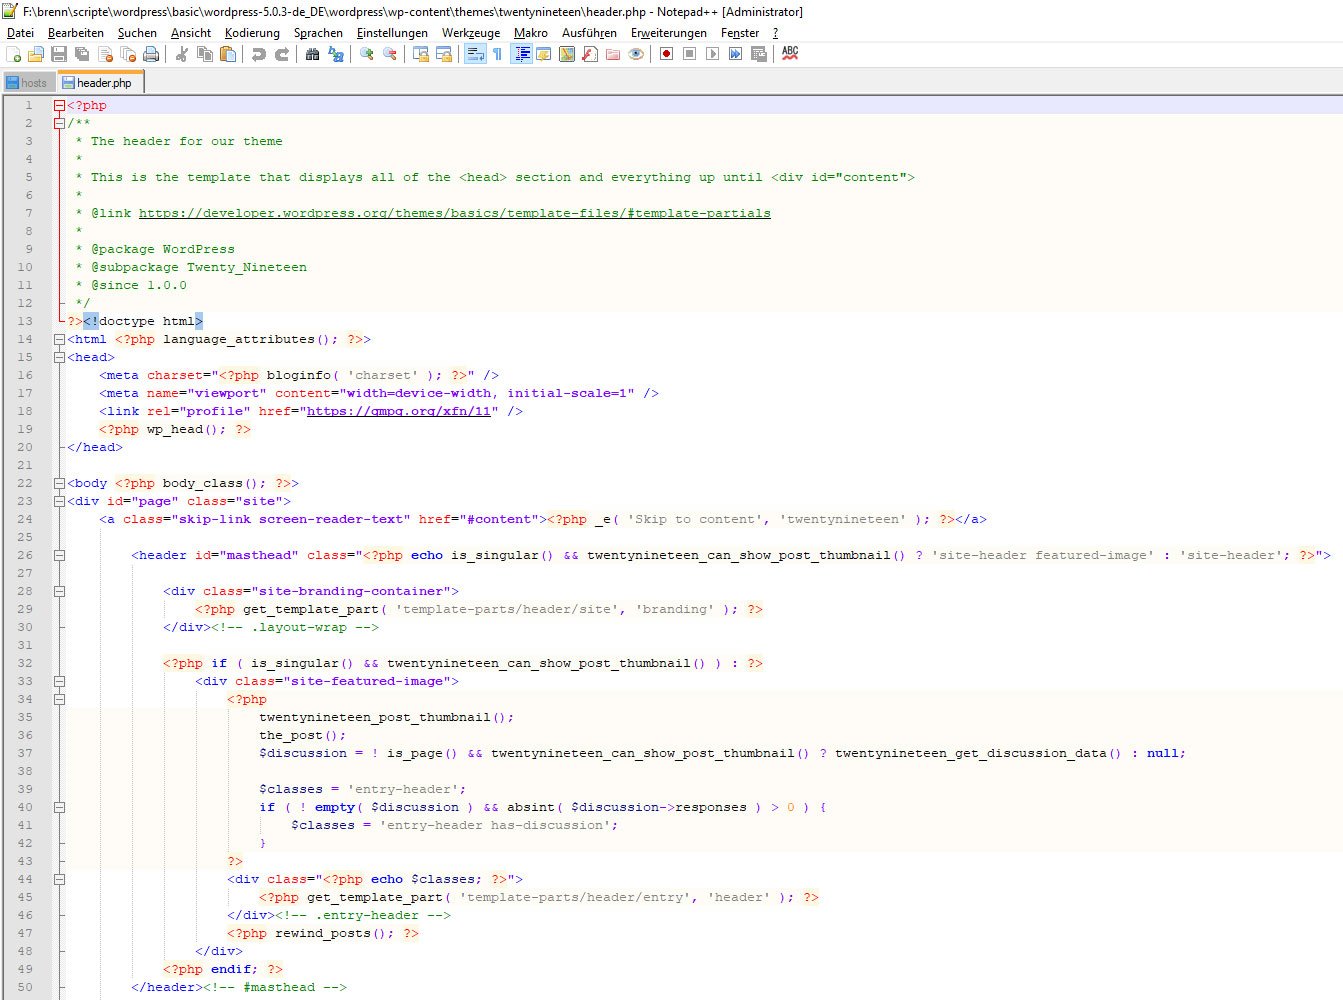Zoom out with magnifier minus icon
The height and width of the screenshot is (1000, 1343).
click(389, 54)
